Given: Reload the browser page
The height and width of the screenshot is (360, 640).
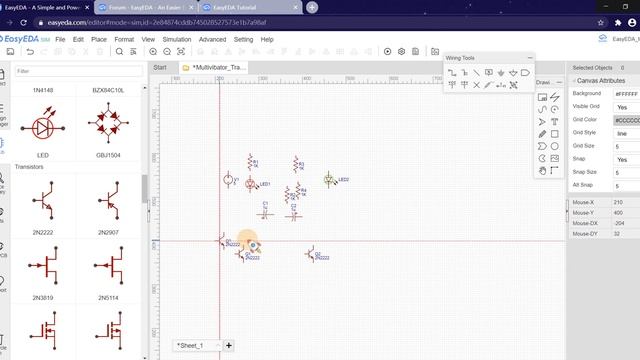Looking at the screenshot, I should coord(23,23).
